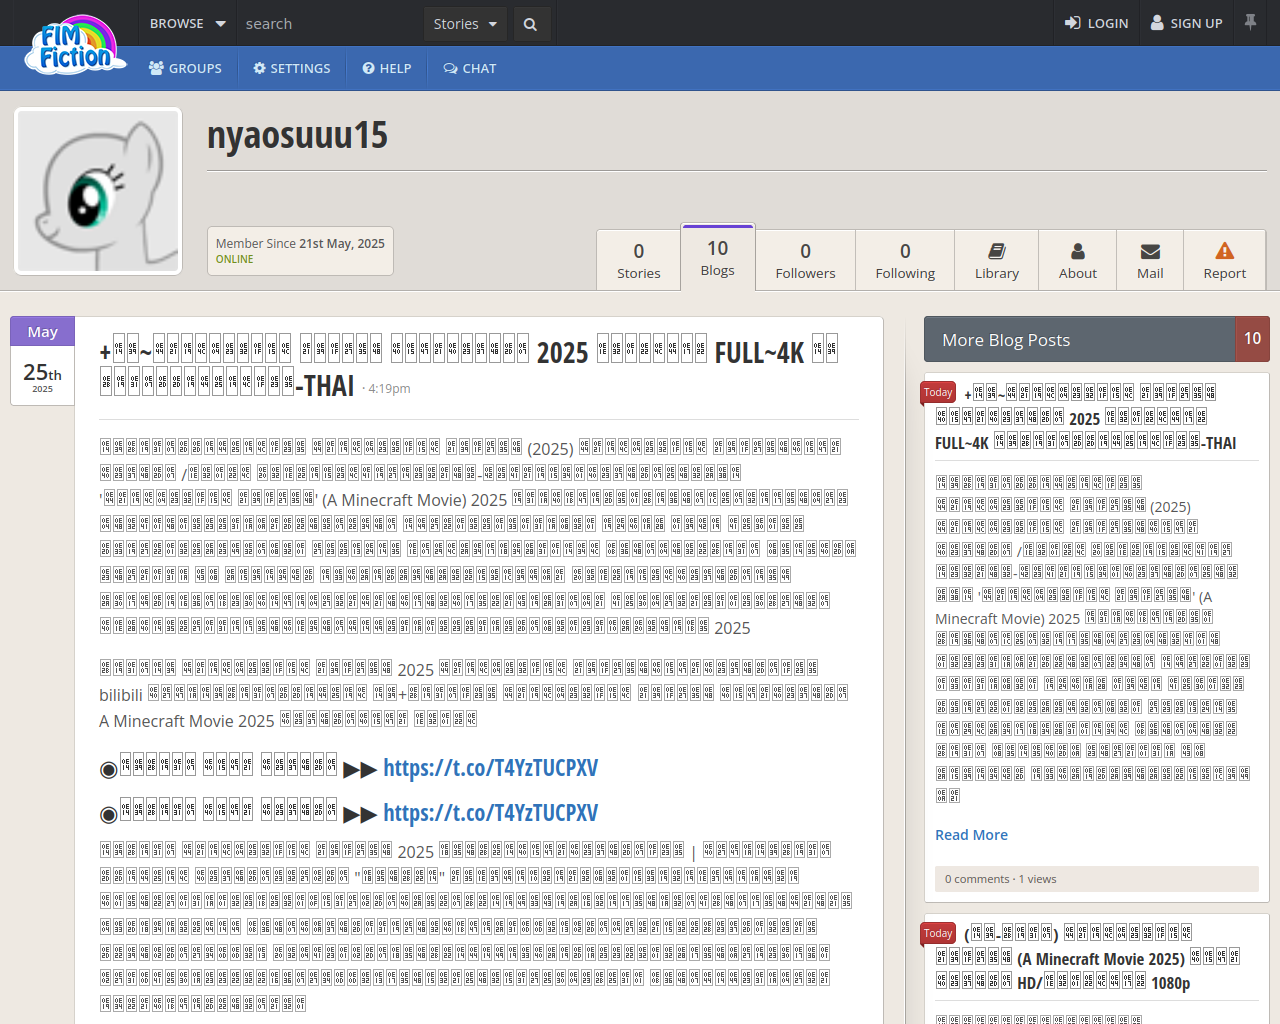Select the Blogs tab

tap(718, 258)
